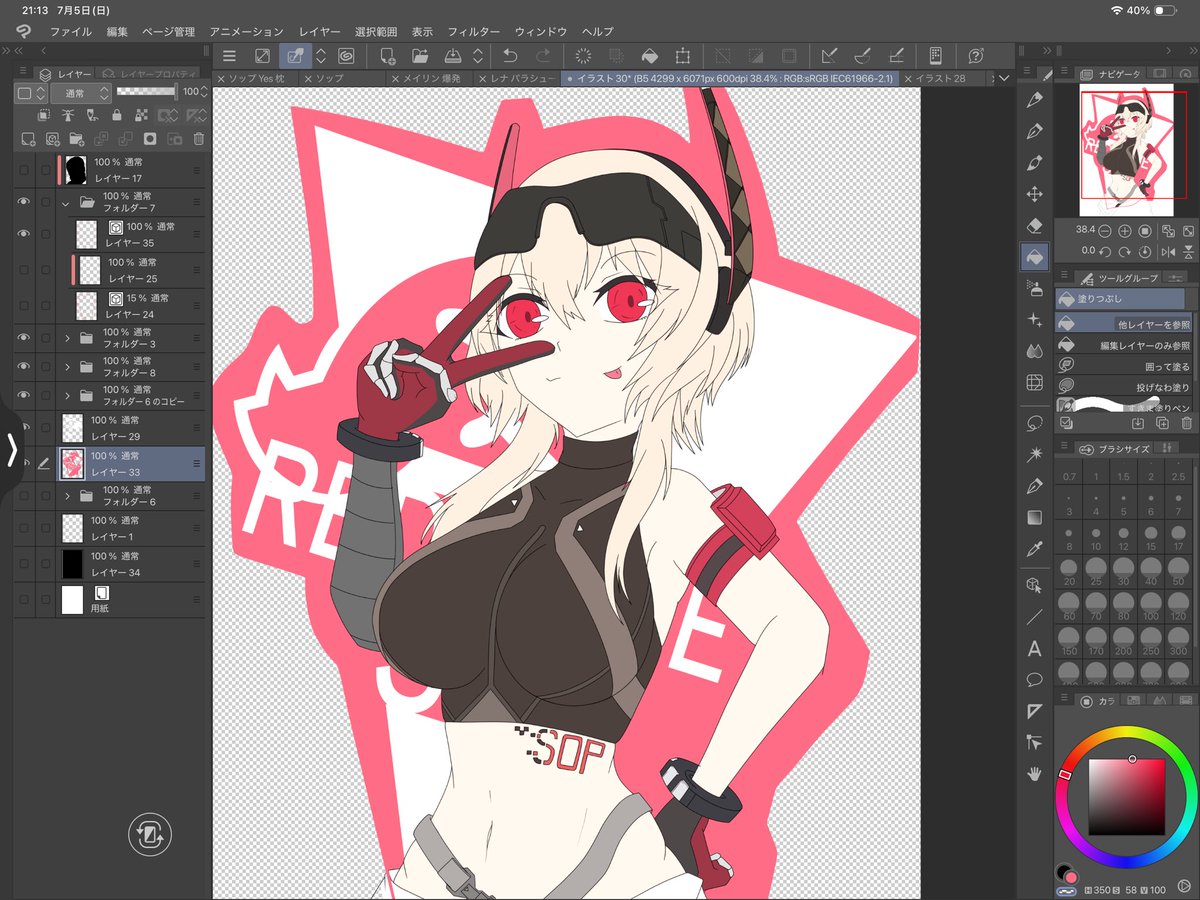Expand フォルダー 6 のコピー with its chevron
The height and width of the screenshot is (900, 1200).
tap(67, 395)
